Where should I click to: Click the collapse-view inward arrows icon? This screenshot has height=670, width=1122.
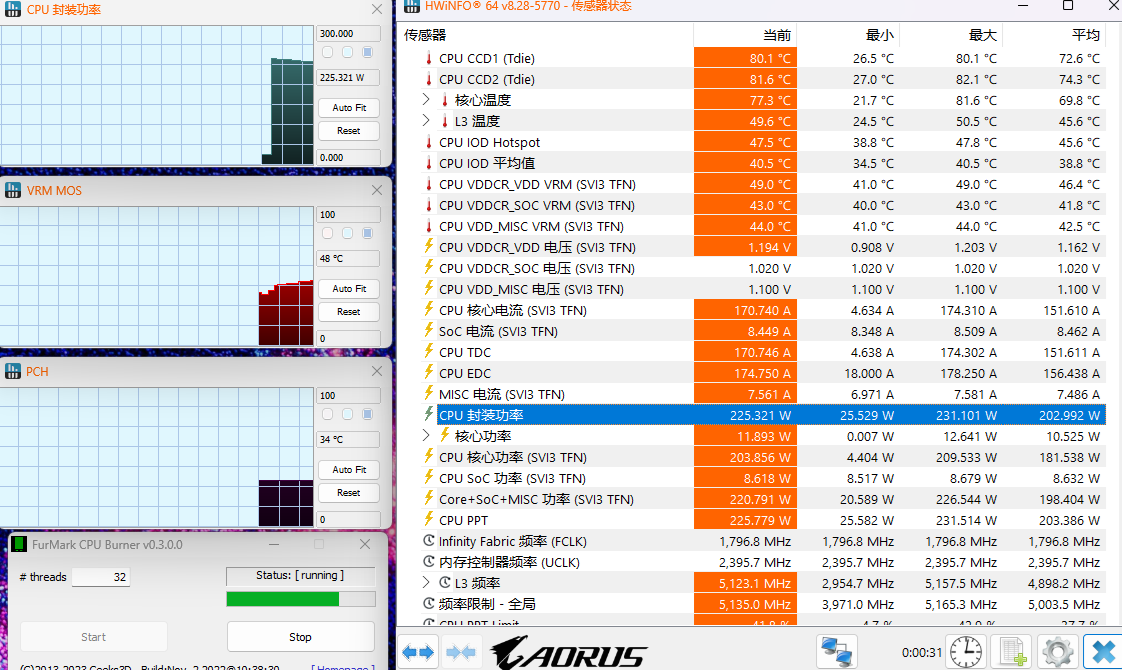pos(461,652)
